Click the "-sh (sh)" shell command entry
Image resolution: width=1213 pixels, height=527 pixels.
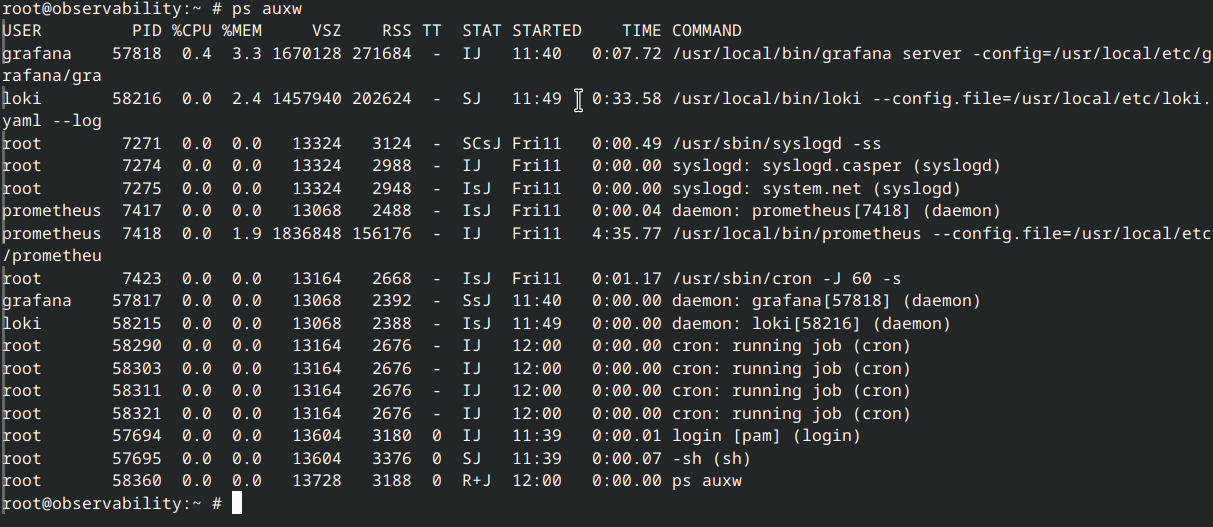pyautogui.click(x=711, y=459)
